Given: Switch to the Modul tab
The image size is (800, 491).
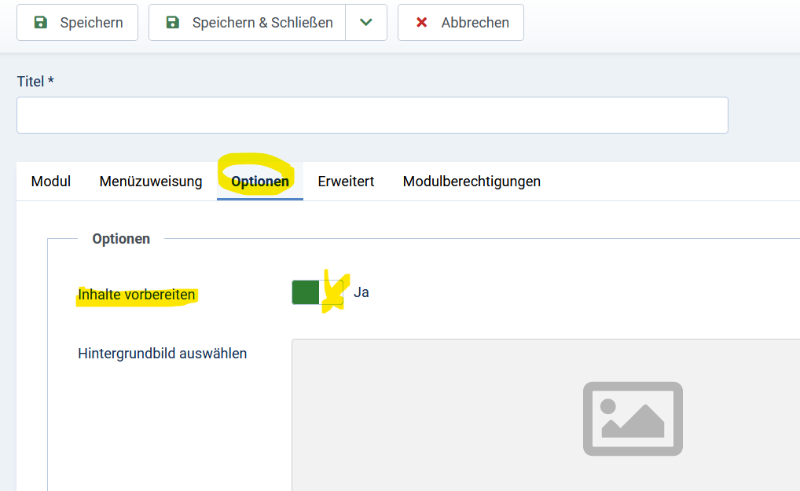Looking at the screenshot, I should coord(51,181).
